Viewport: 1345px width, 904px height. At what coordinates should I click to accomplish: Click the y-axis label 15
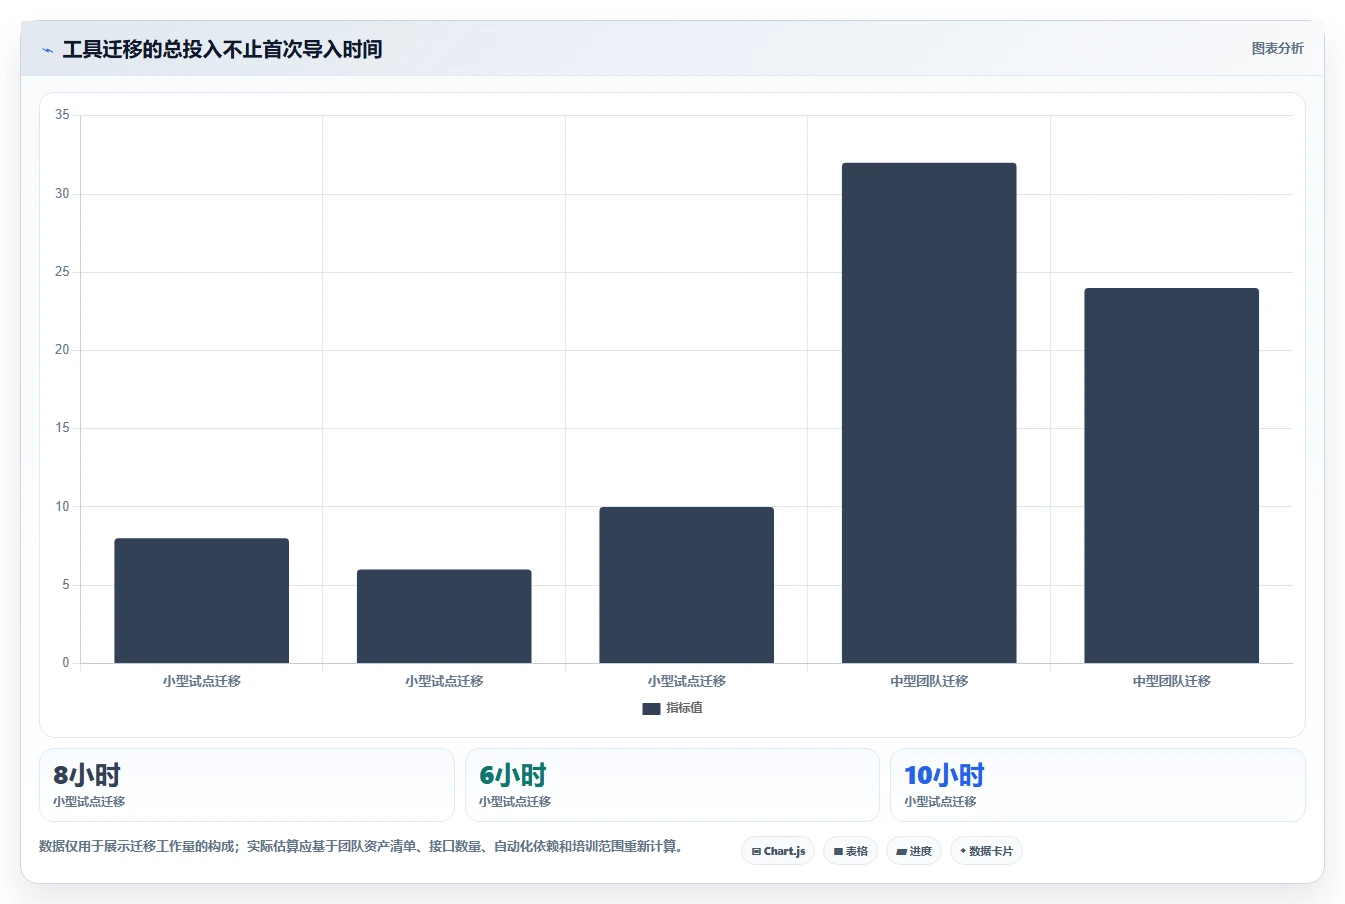[62, 428]
